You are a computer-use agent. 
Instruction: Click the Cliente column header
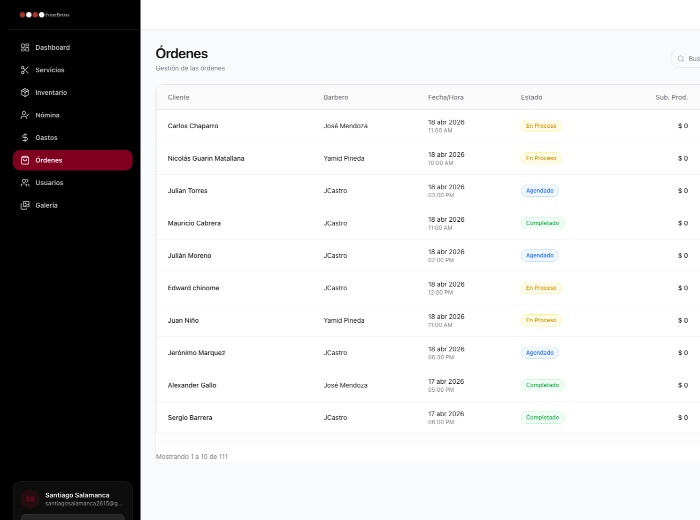point(178,97)
